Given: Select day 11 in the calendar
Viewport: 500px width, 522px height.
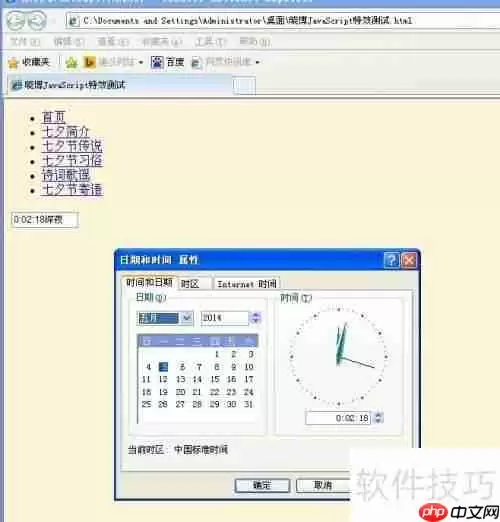Looking at the screenshot, I should click(x=146, y=379).
